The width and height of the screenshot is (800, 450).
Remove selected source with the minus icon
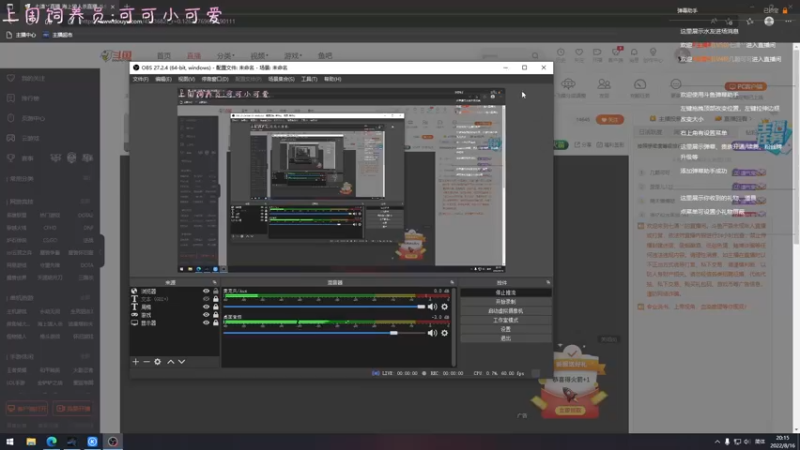[x=146, y=362]
